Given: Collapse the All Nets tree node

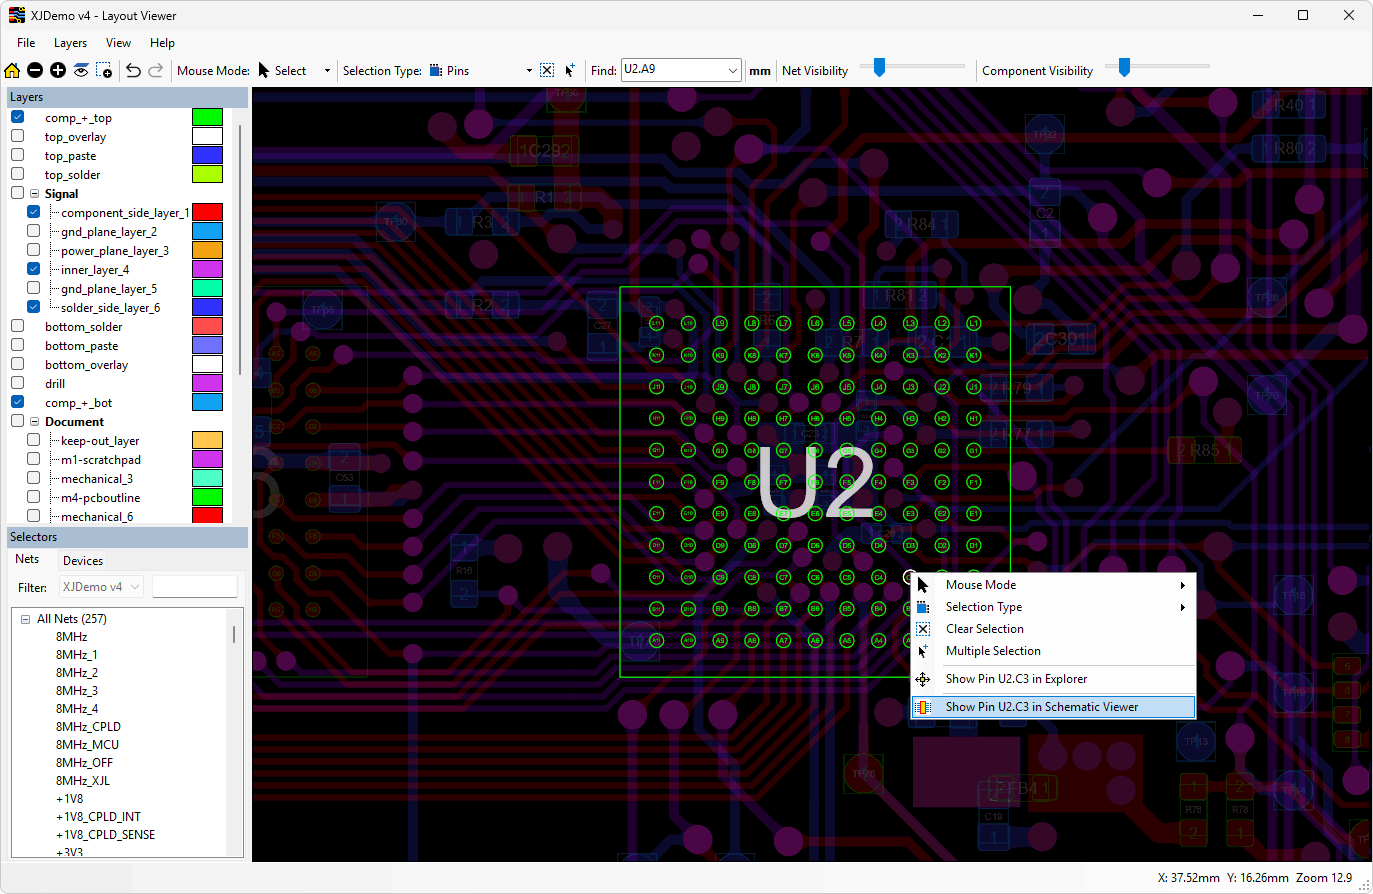Looking at the screenshot, I should point(25,619).
